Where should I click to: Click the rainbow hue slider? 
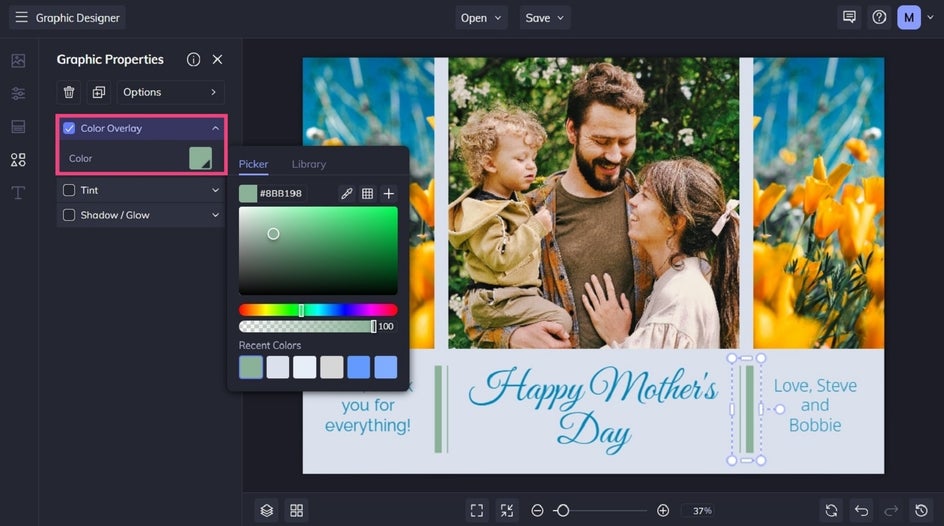318,310
